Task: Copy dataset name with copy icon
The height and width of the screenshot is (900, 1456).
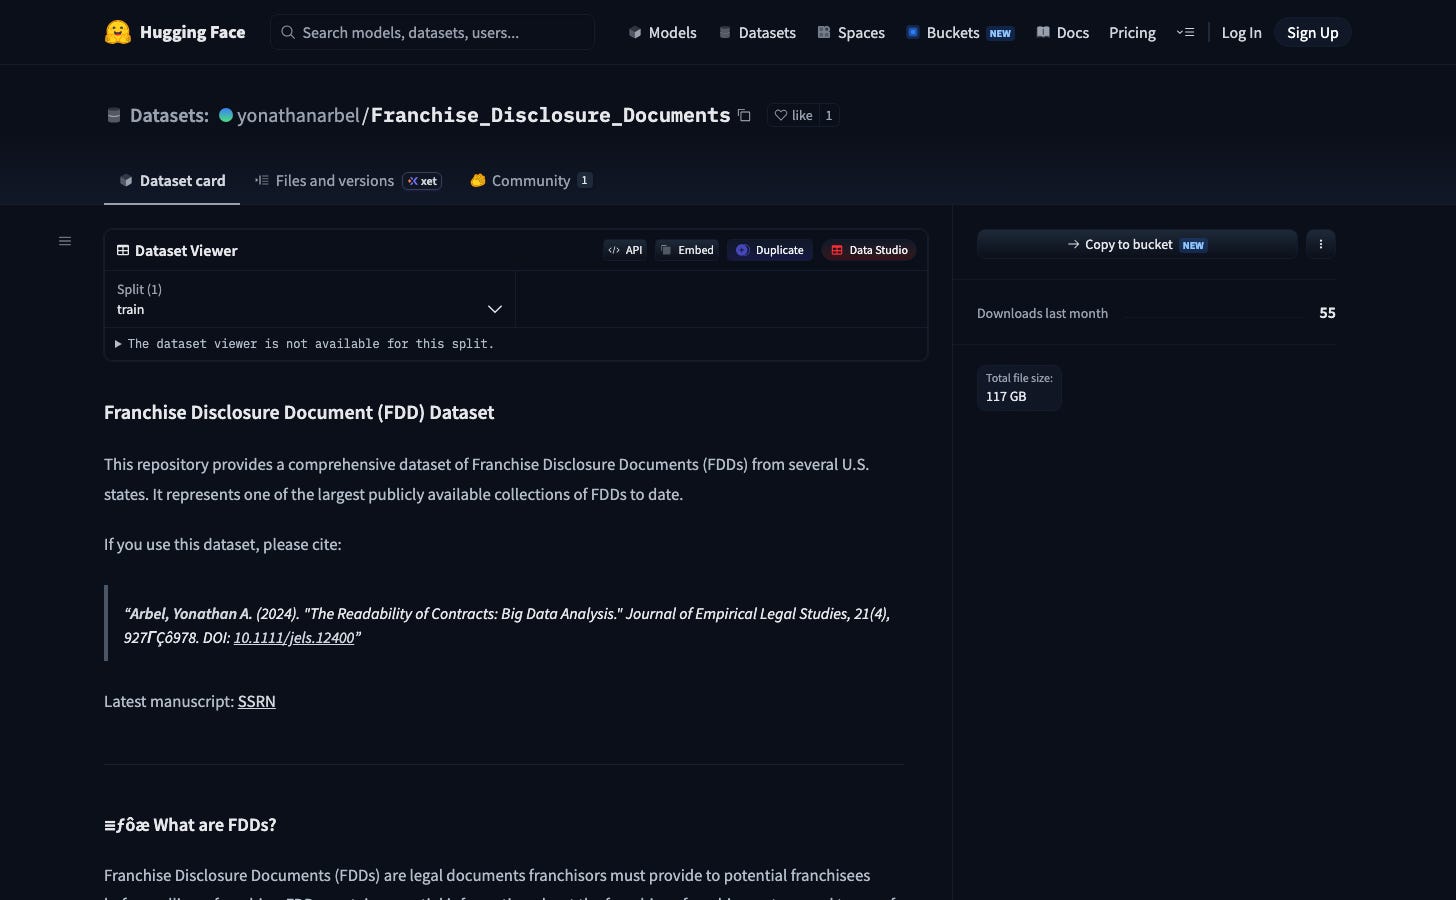Action: pos(744,115)
